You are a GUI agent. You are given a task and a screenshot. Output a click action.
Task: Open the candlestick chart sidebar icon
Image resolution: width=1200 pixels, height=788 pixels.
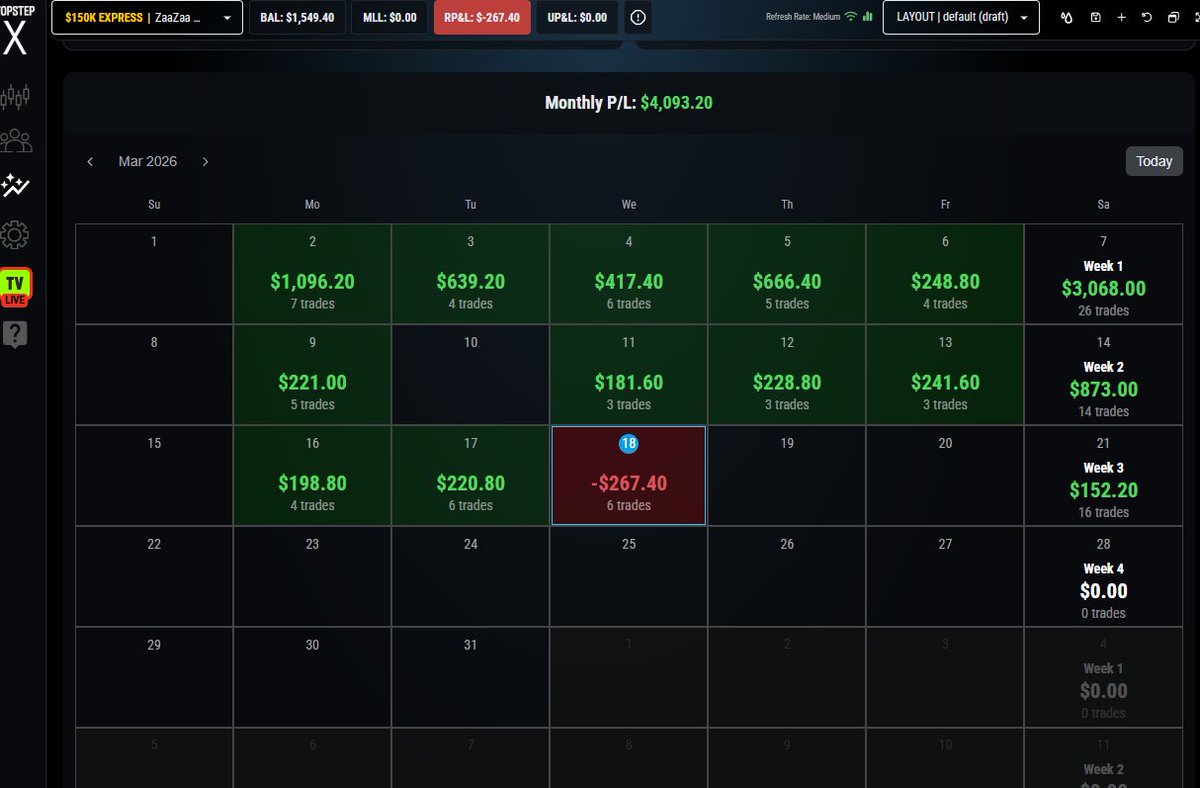[x=15, y=97]
